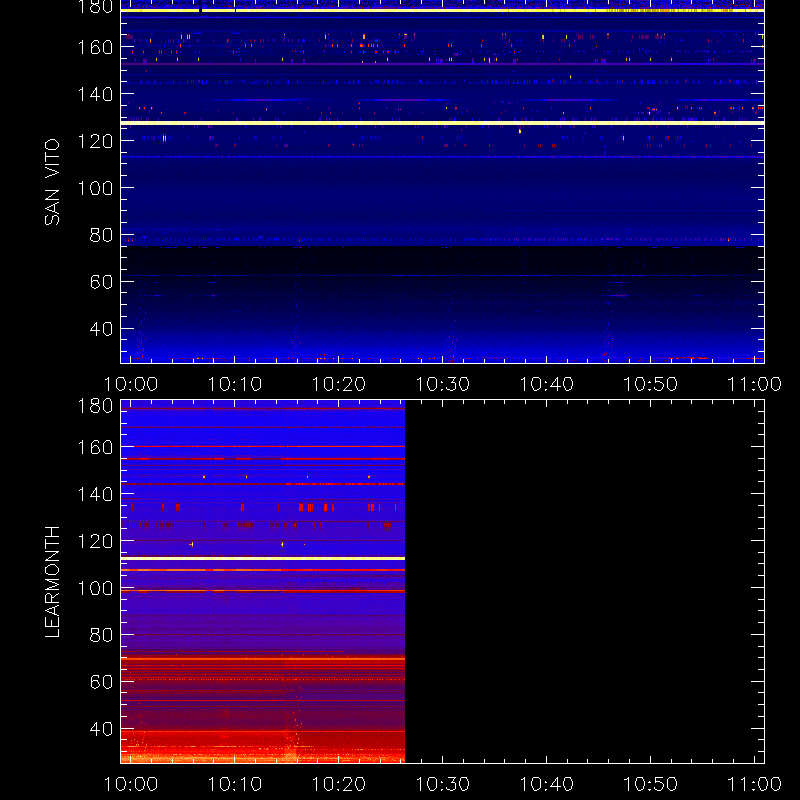Pick the 10:20 time label under SAN VITO plot

[339, 384]
